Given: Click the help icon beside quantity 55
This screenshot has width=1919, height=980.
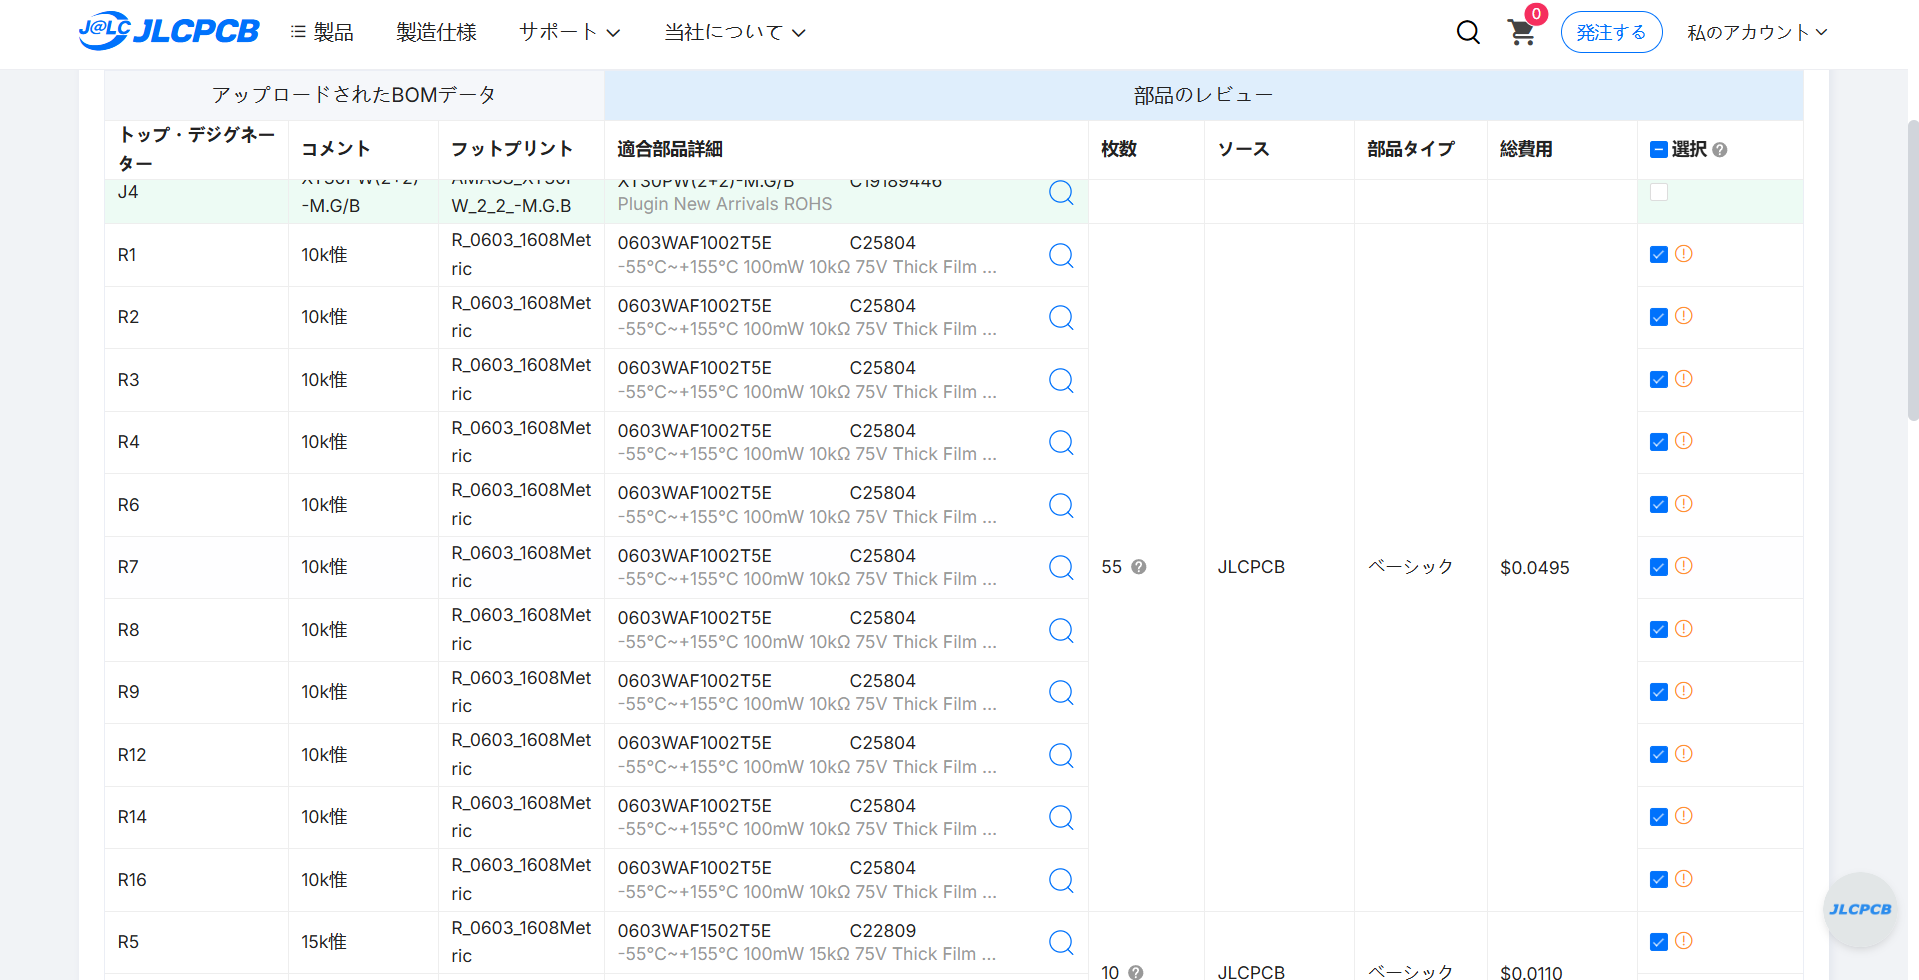Looking at the screenshot, I should pyautogui.click(x=1138, y=567).
